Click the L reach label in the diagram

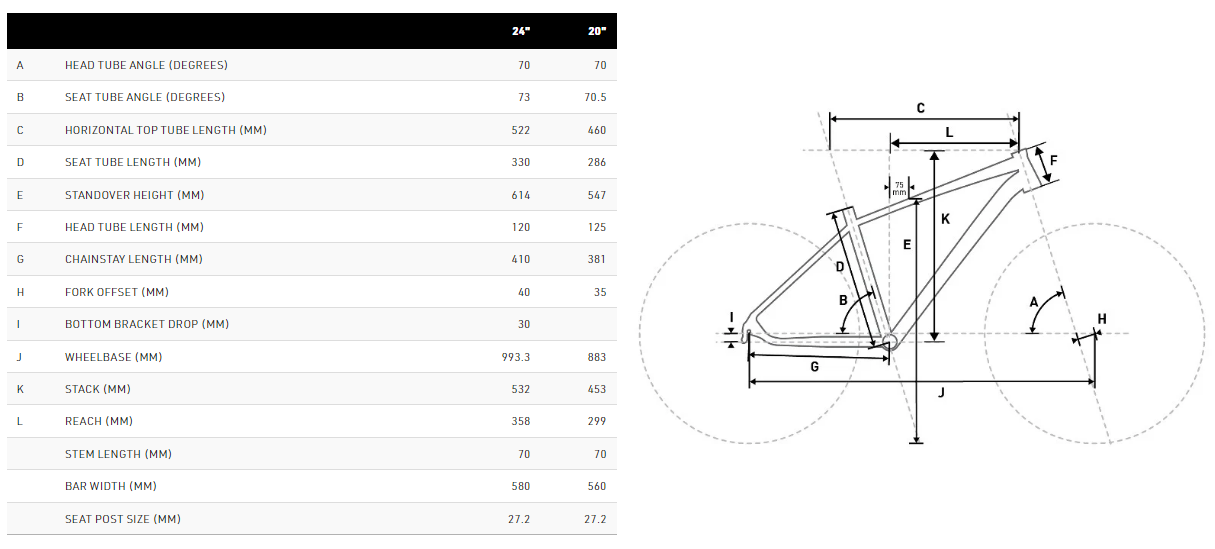point(949,132)
